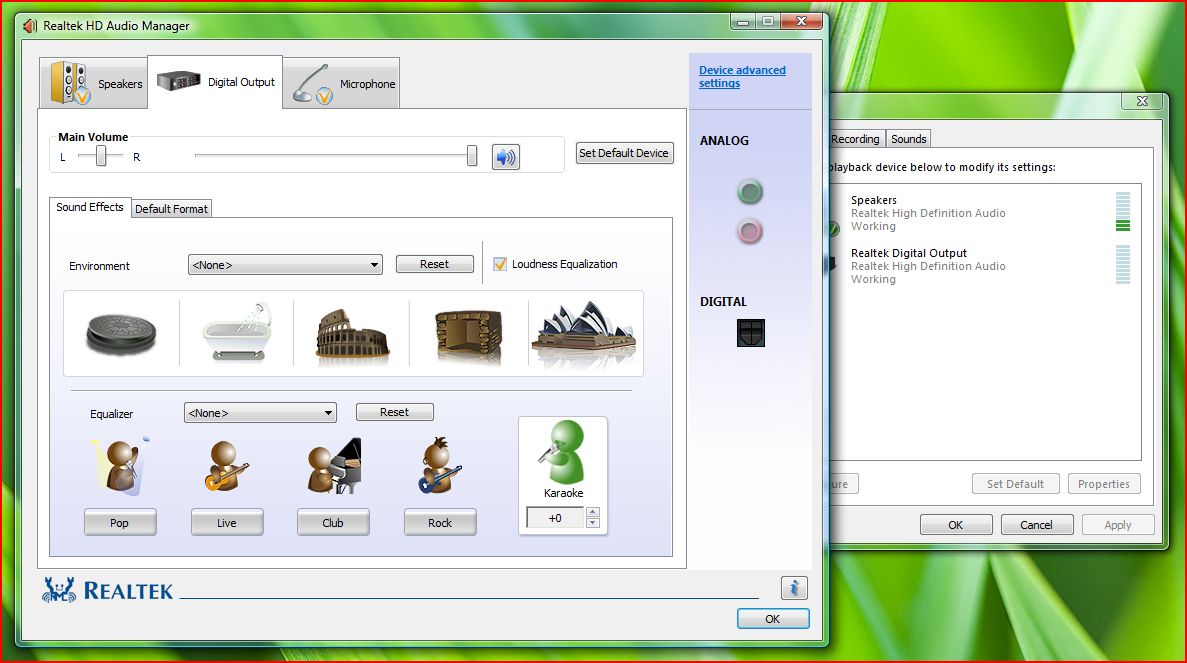Viewport: 1187px width, 663px height.
Task: Open Properties in Sound window
Action: (1104, 484)
